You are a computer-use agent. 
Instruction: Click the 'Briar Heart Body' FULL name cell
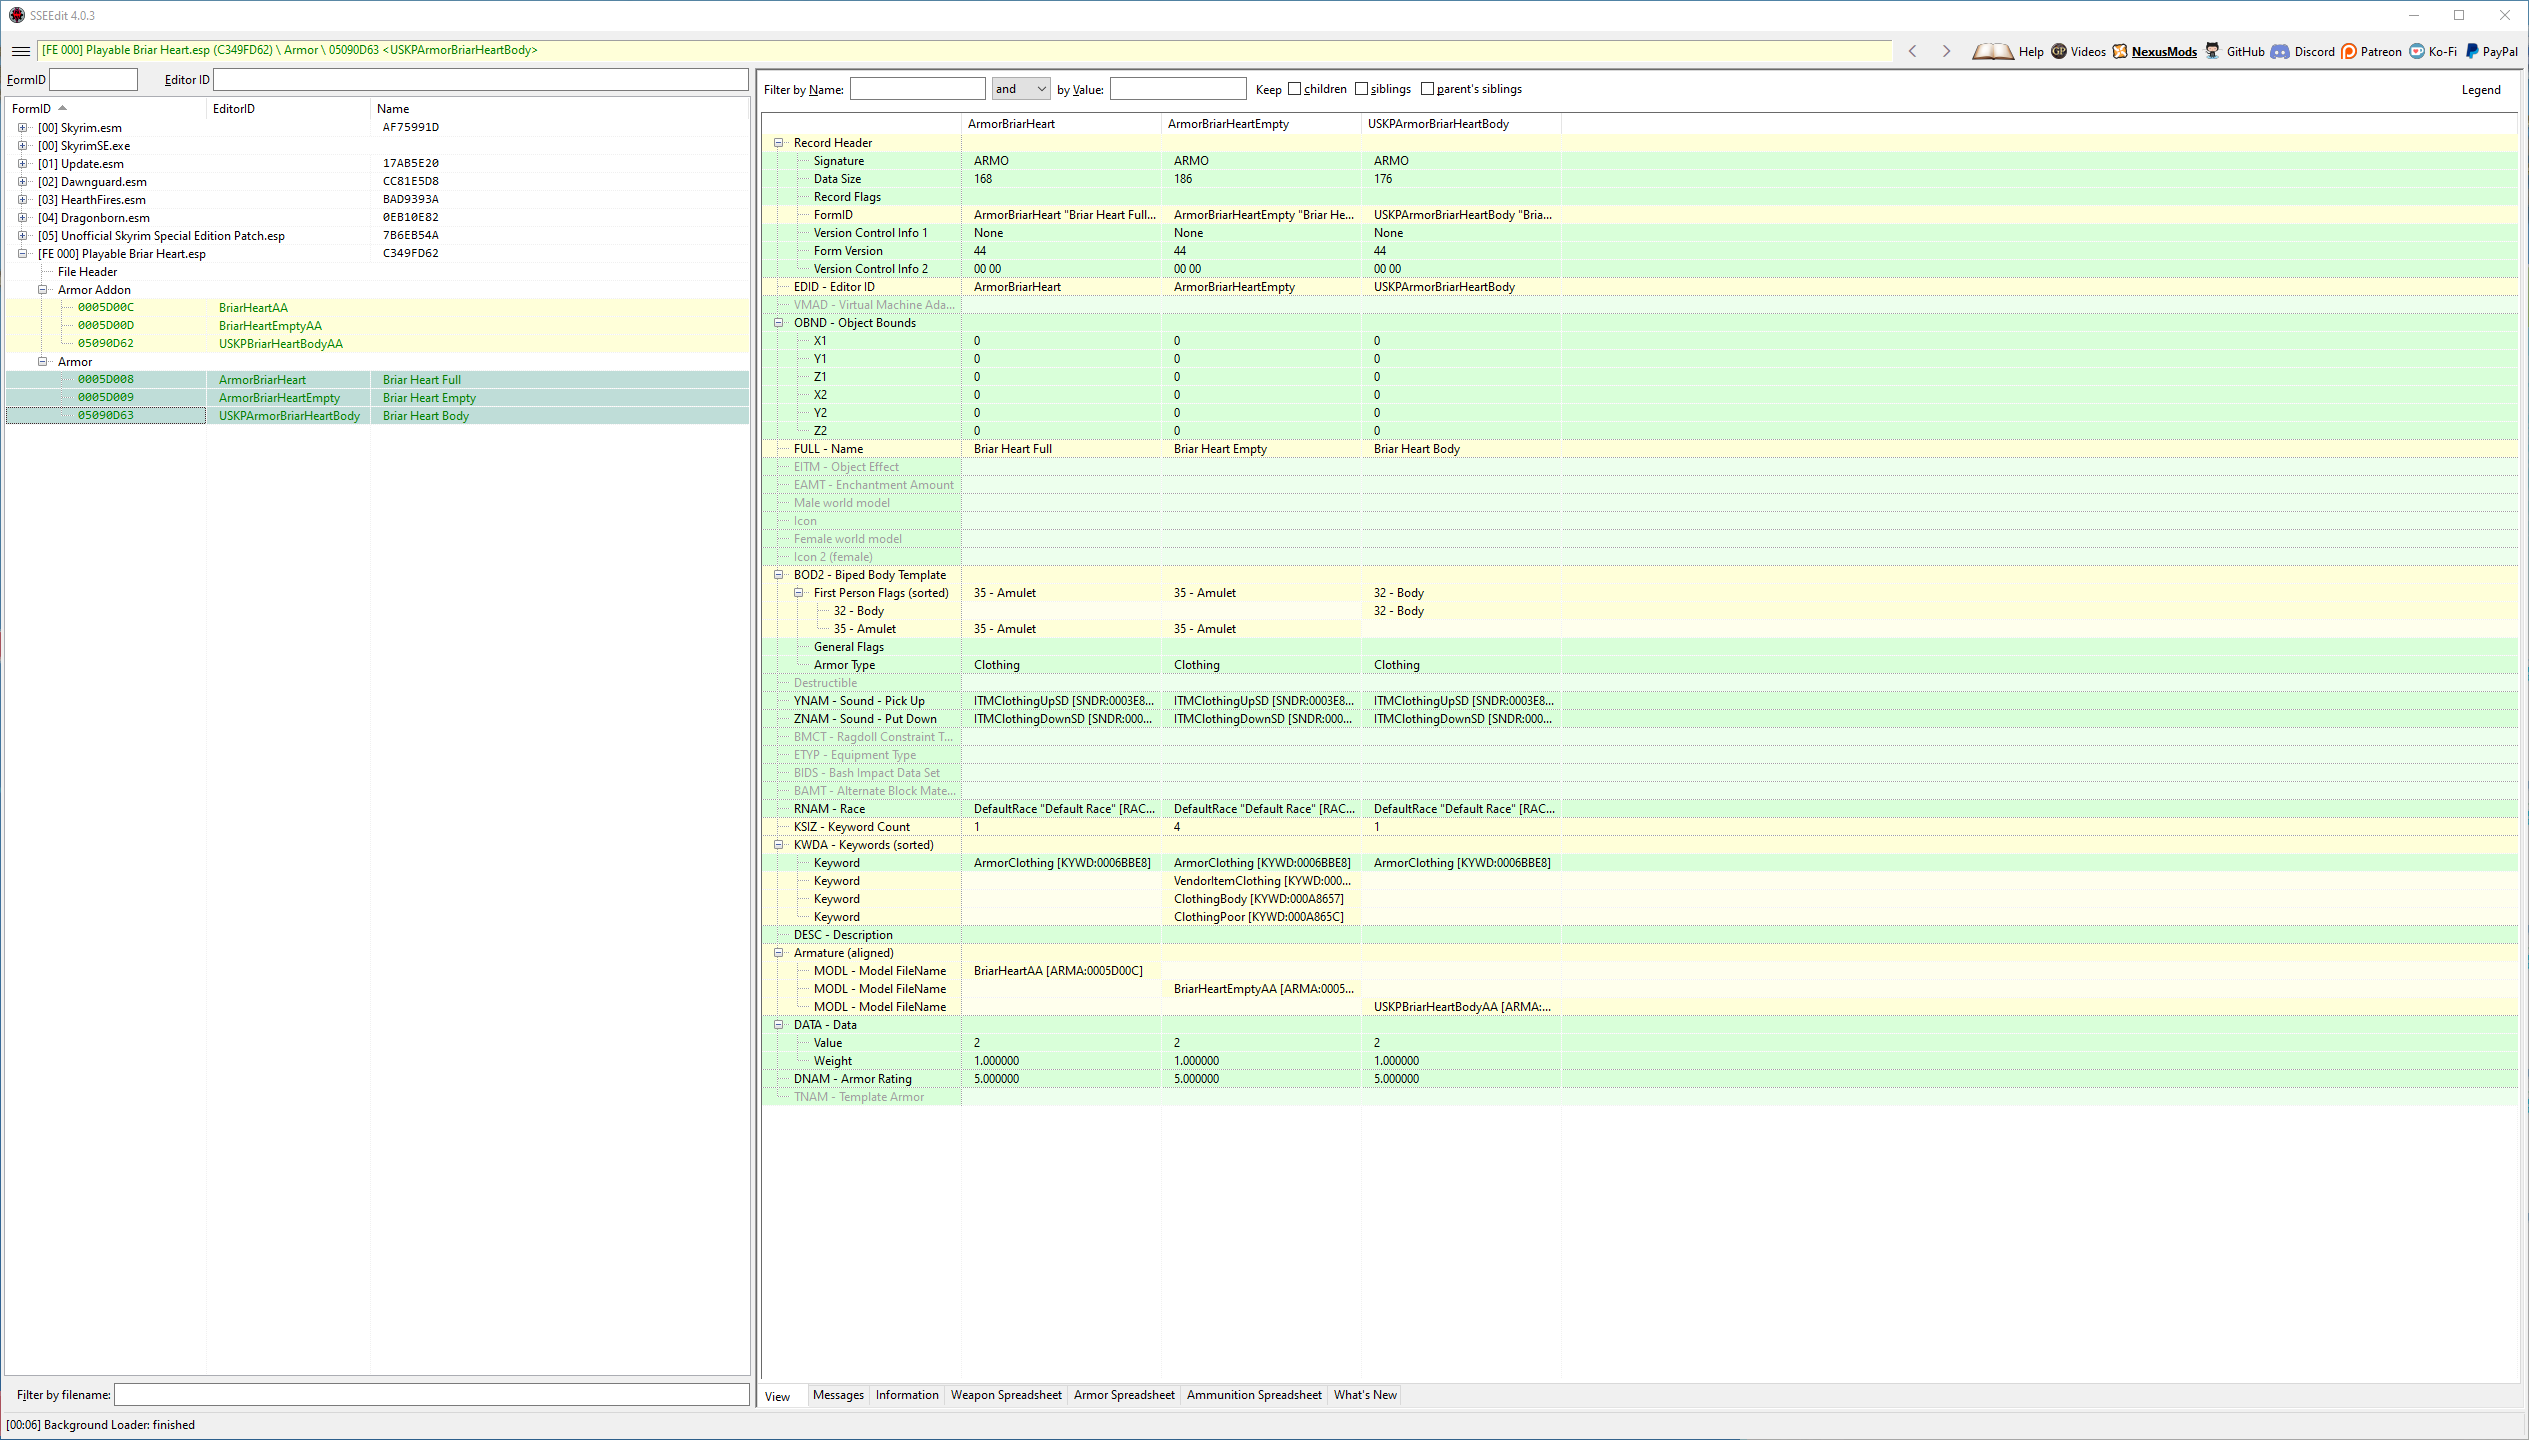(x=1461, y=448)
